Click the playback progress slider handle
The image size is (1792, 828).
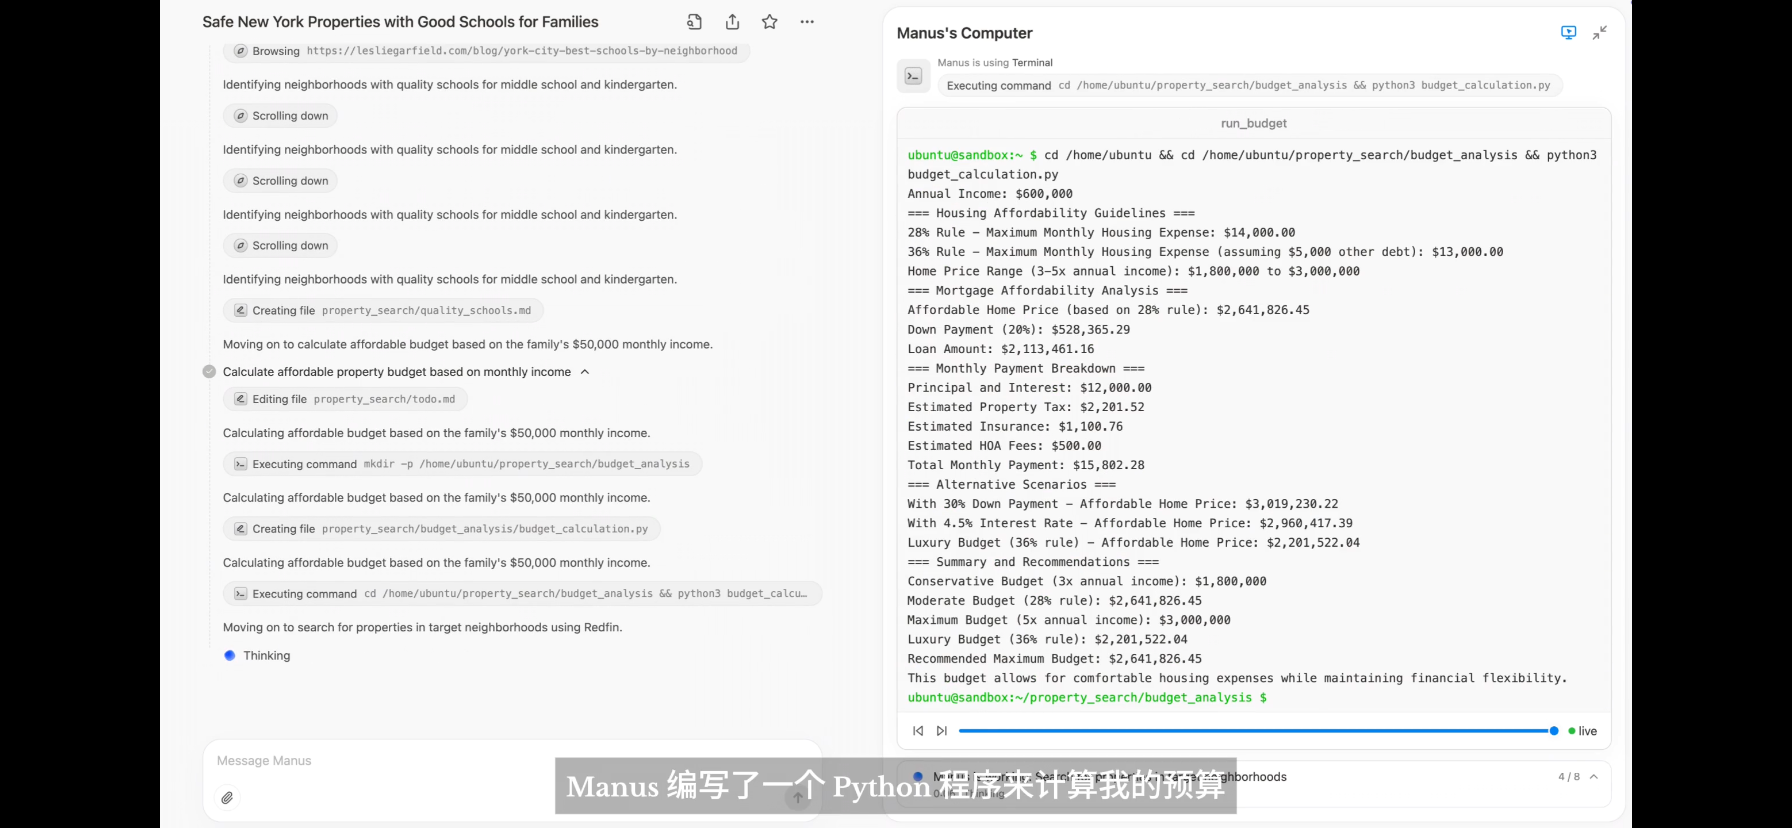tap(1554, 731)
